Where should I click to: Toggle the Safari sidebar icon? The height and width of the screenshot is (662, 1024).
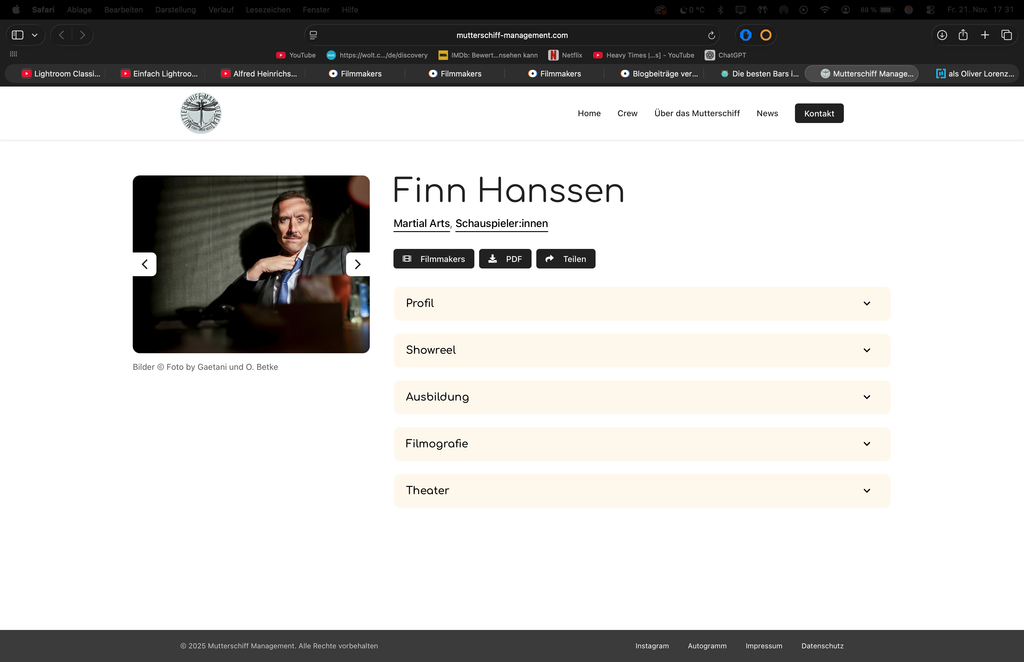pos(18,35)
